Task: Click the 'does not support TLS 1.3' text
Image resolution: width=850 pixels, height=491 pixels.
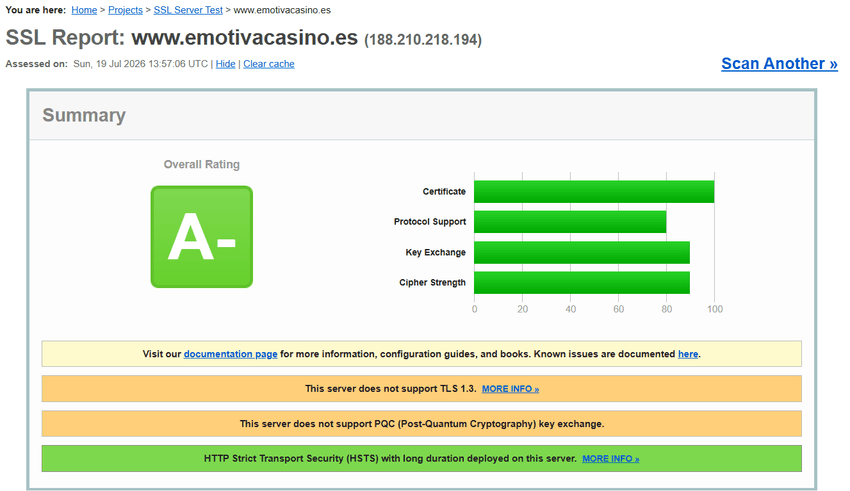Action: (x=391, y=389)
